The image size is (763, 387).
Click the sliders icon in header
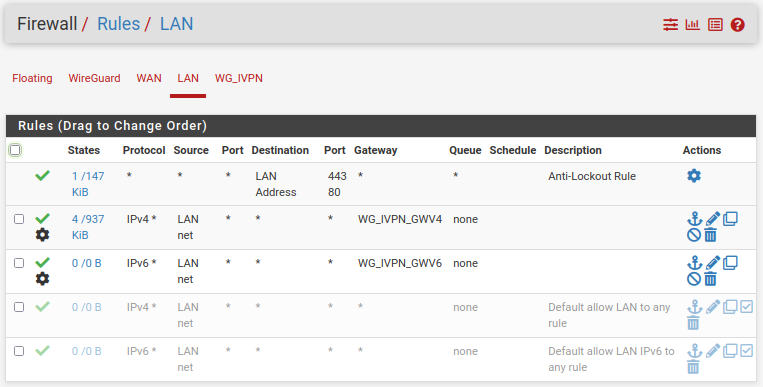click(x=670, y=24)
